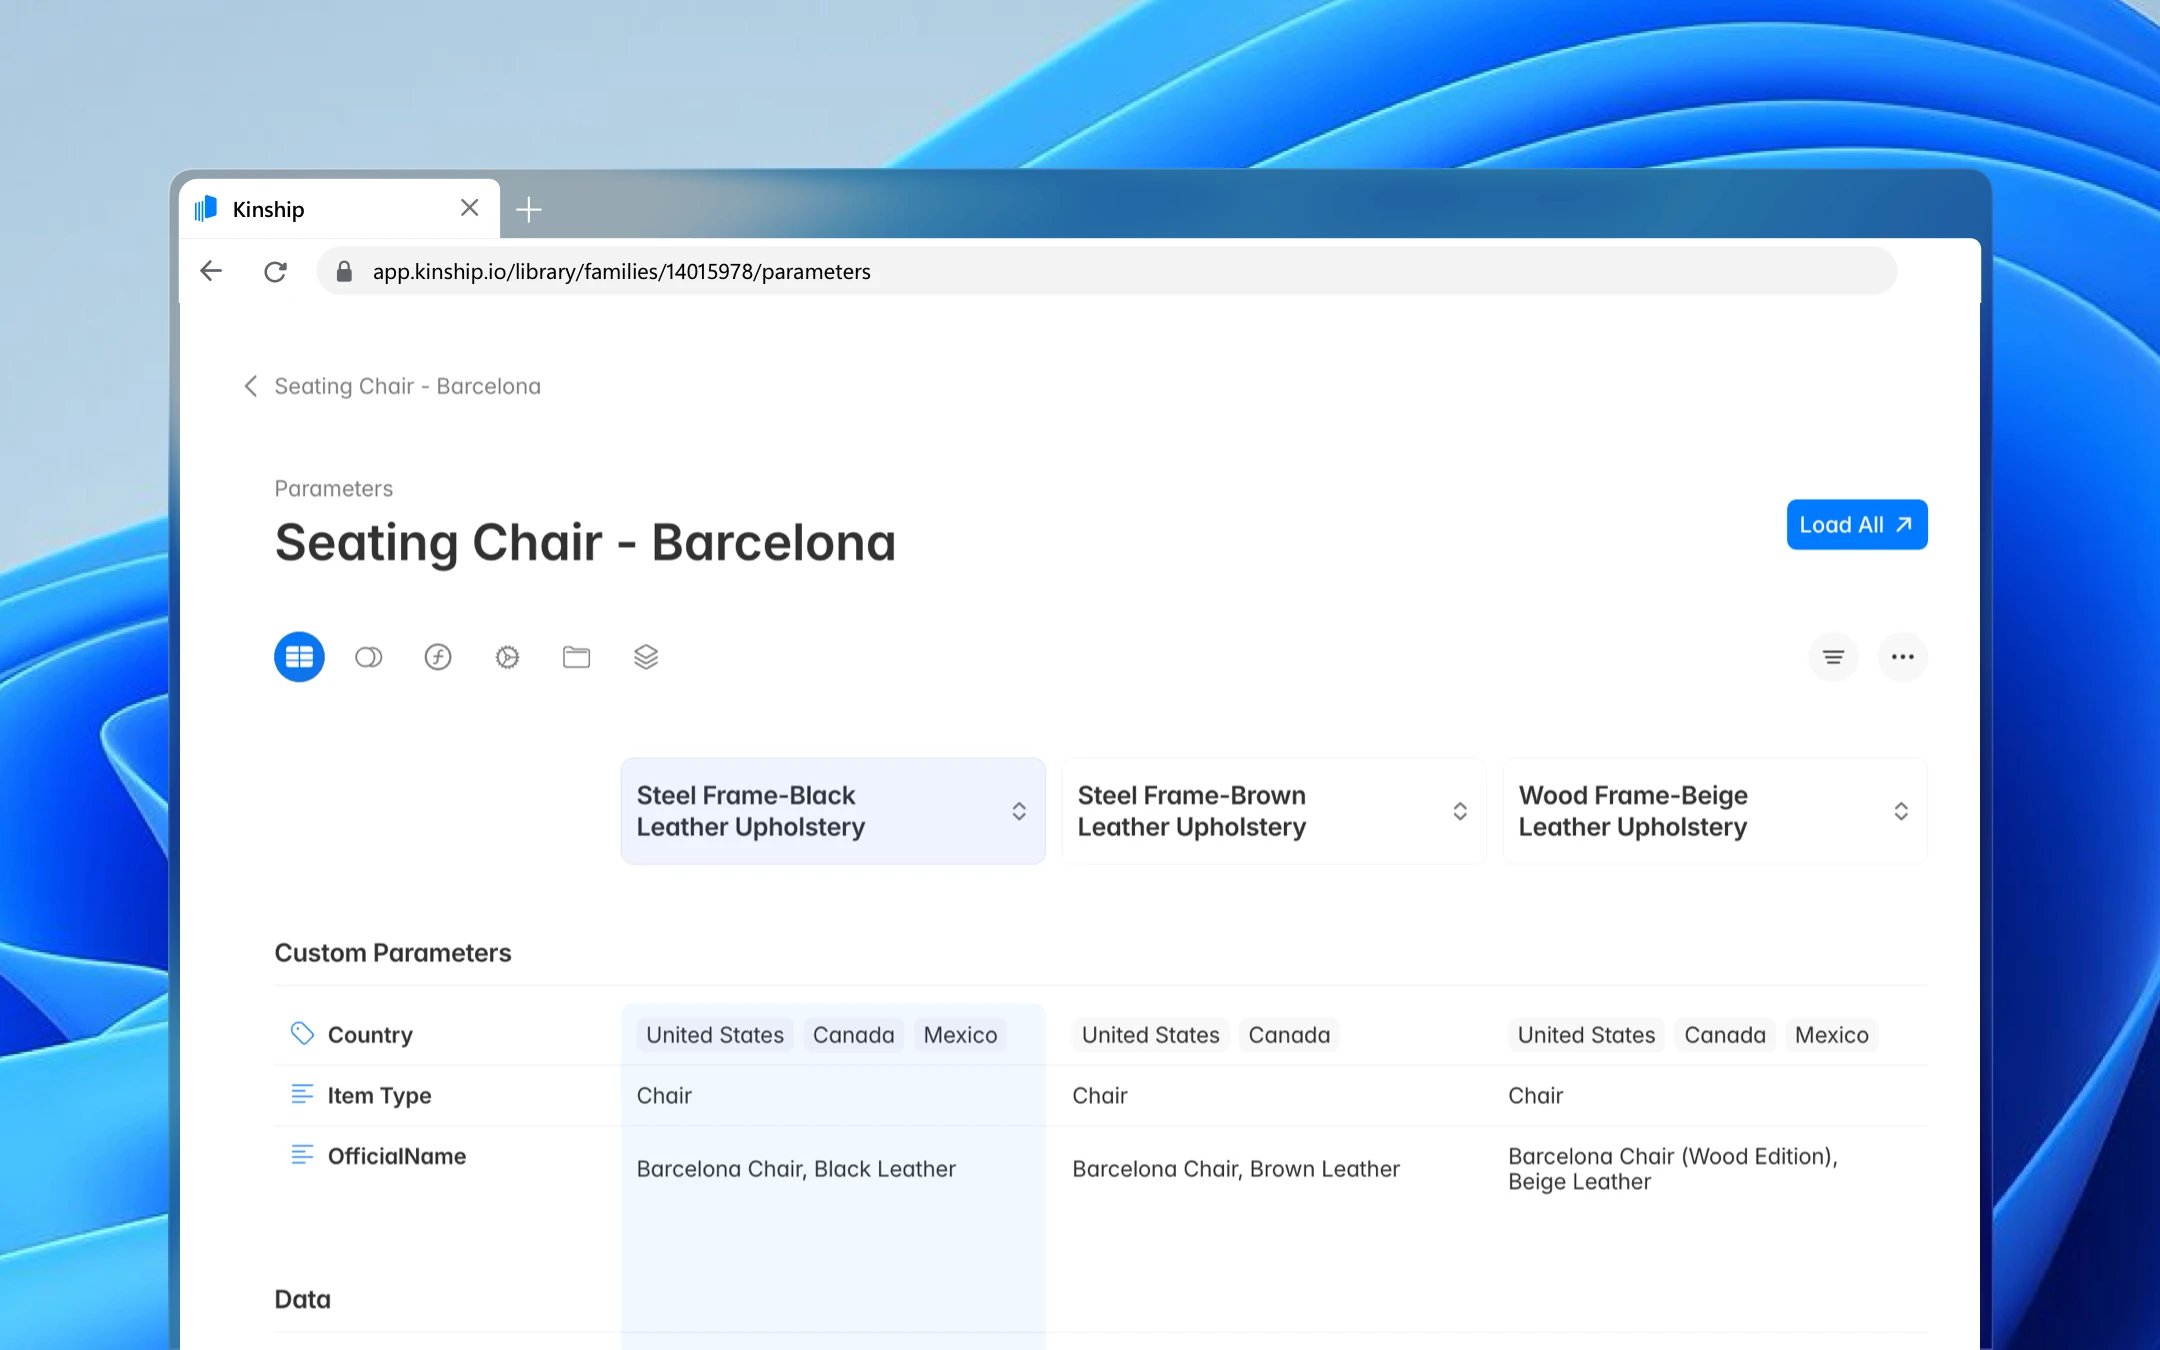Open a new browser tab
Image resolution: width=2160 pixels, height=1350 pixels.
pos(528,209)
